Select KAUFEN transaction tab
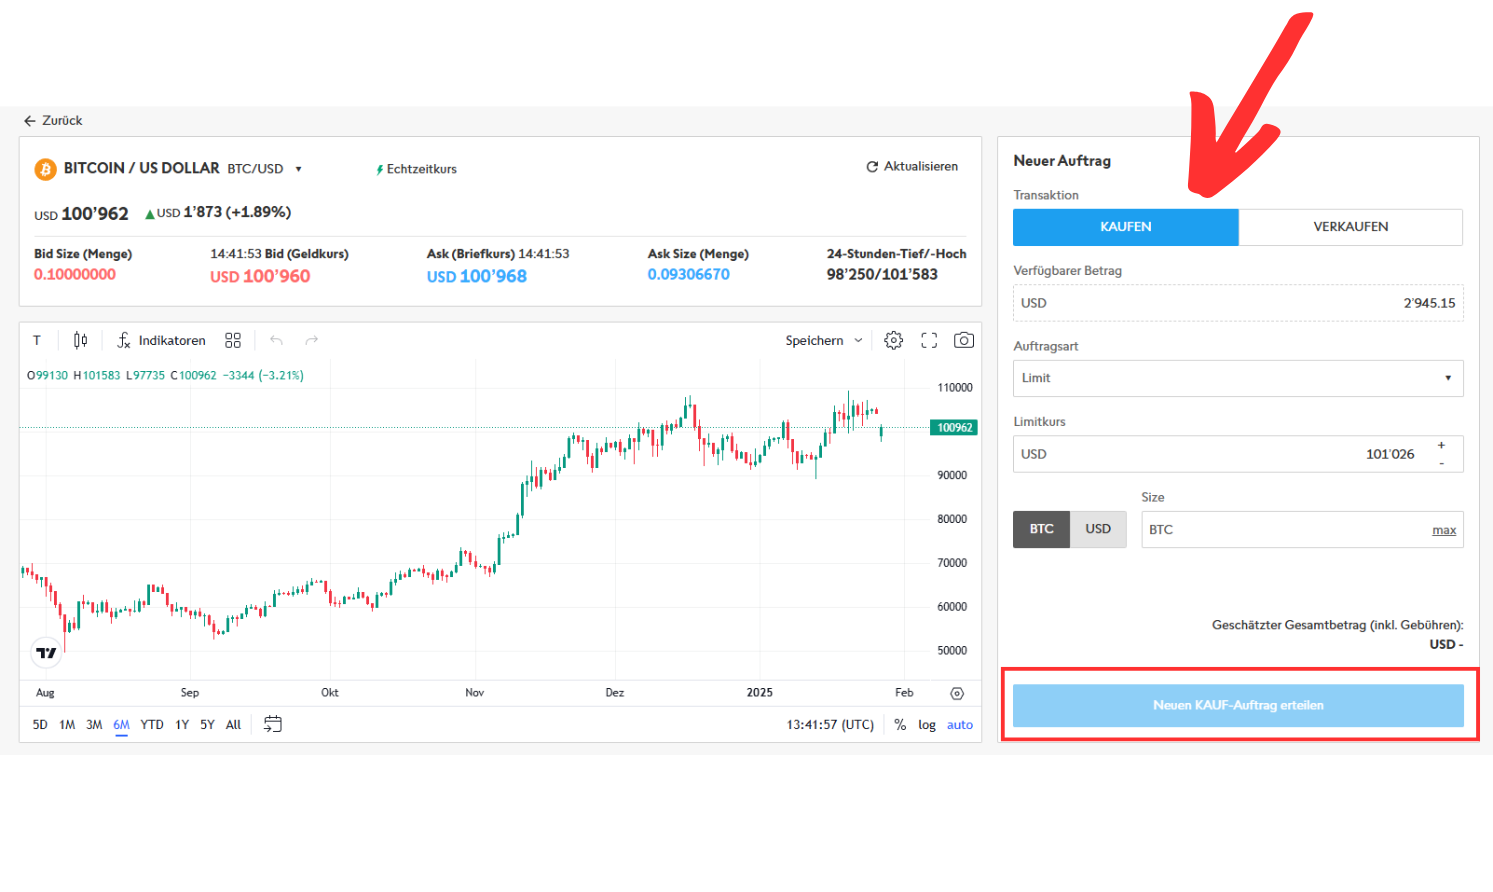Viewport: 1493px width, 892px height. point(1126,227)
